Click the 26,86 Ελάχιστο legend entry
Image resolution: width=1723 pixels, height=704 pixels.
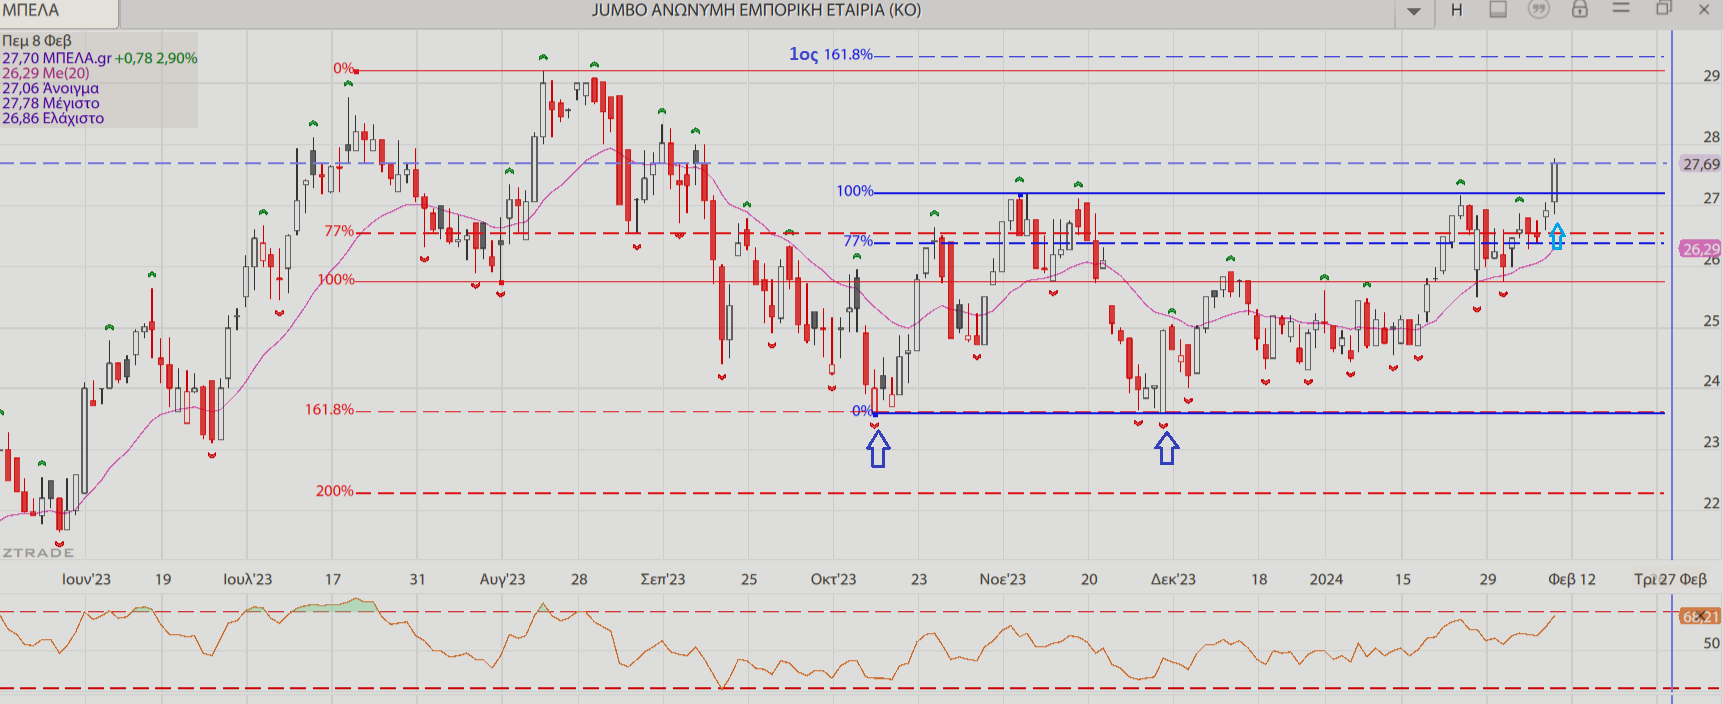[53, 118]
